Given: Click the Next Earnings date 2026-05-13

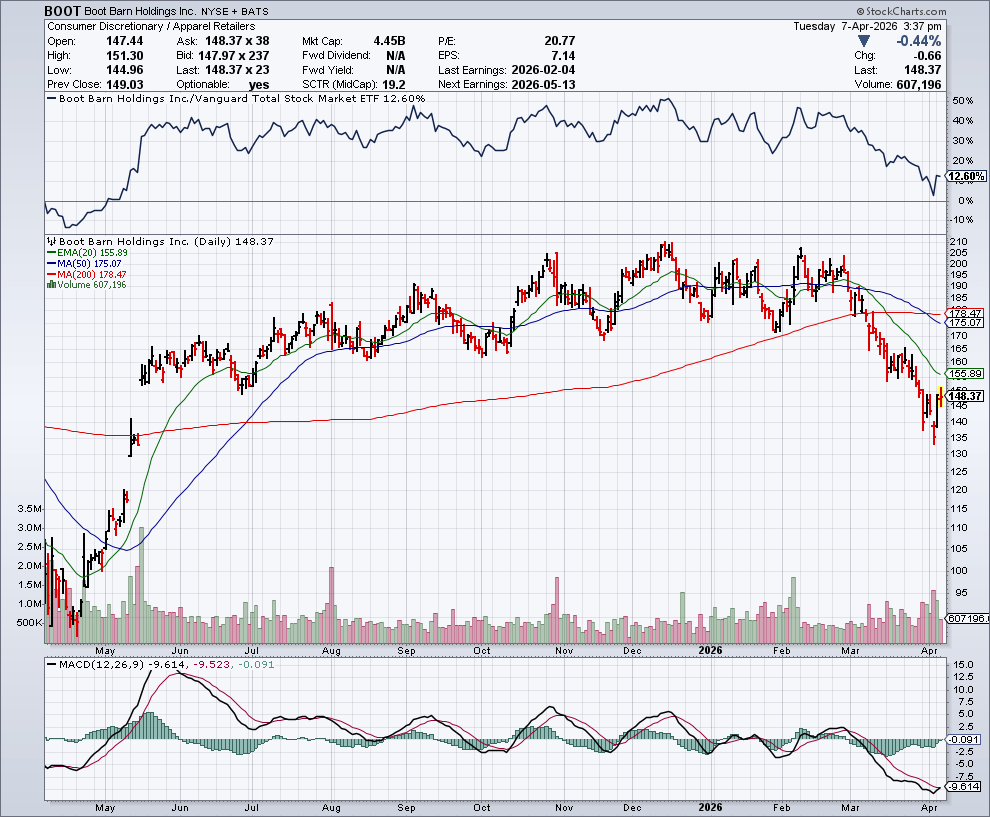Looking at the screenshot, I should (x=543, y=85).
